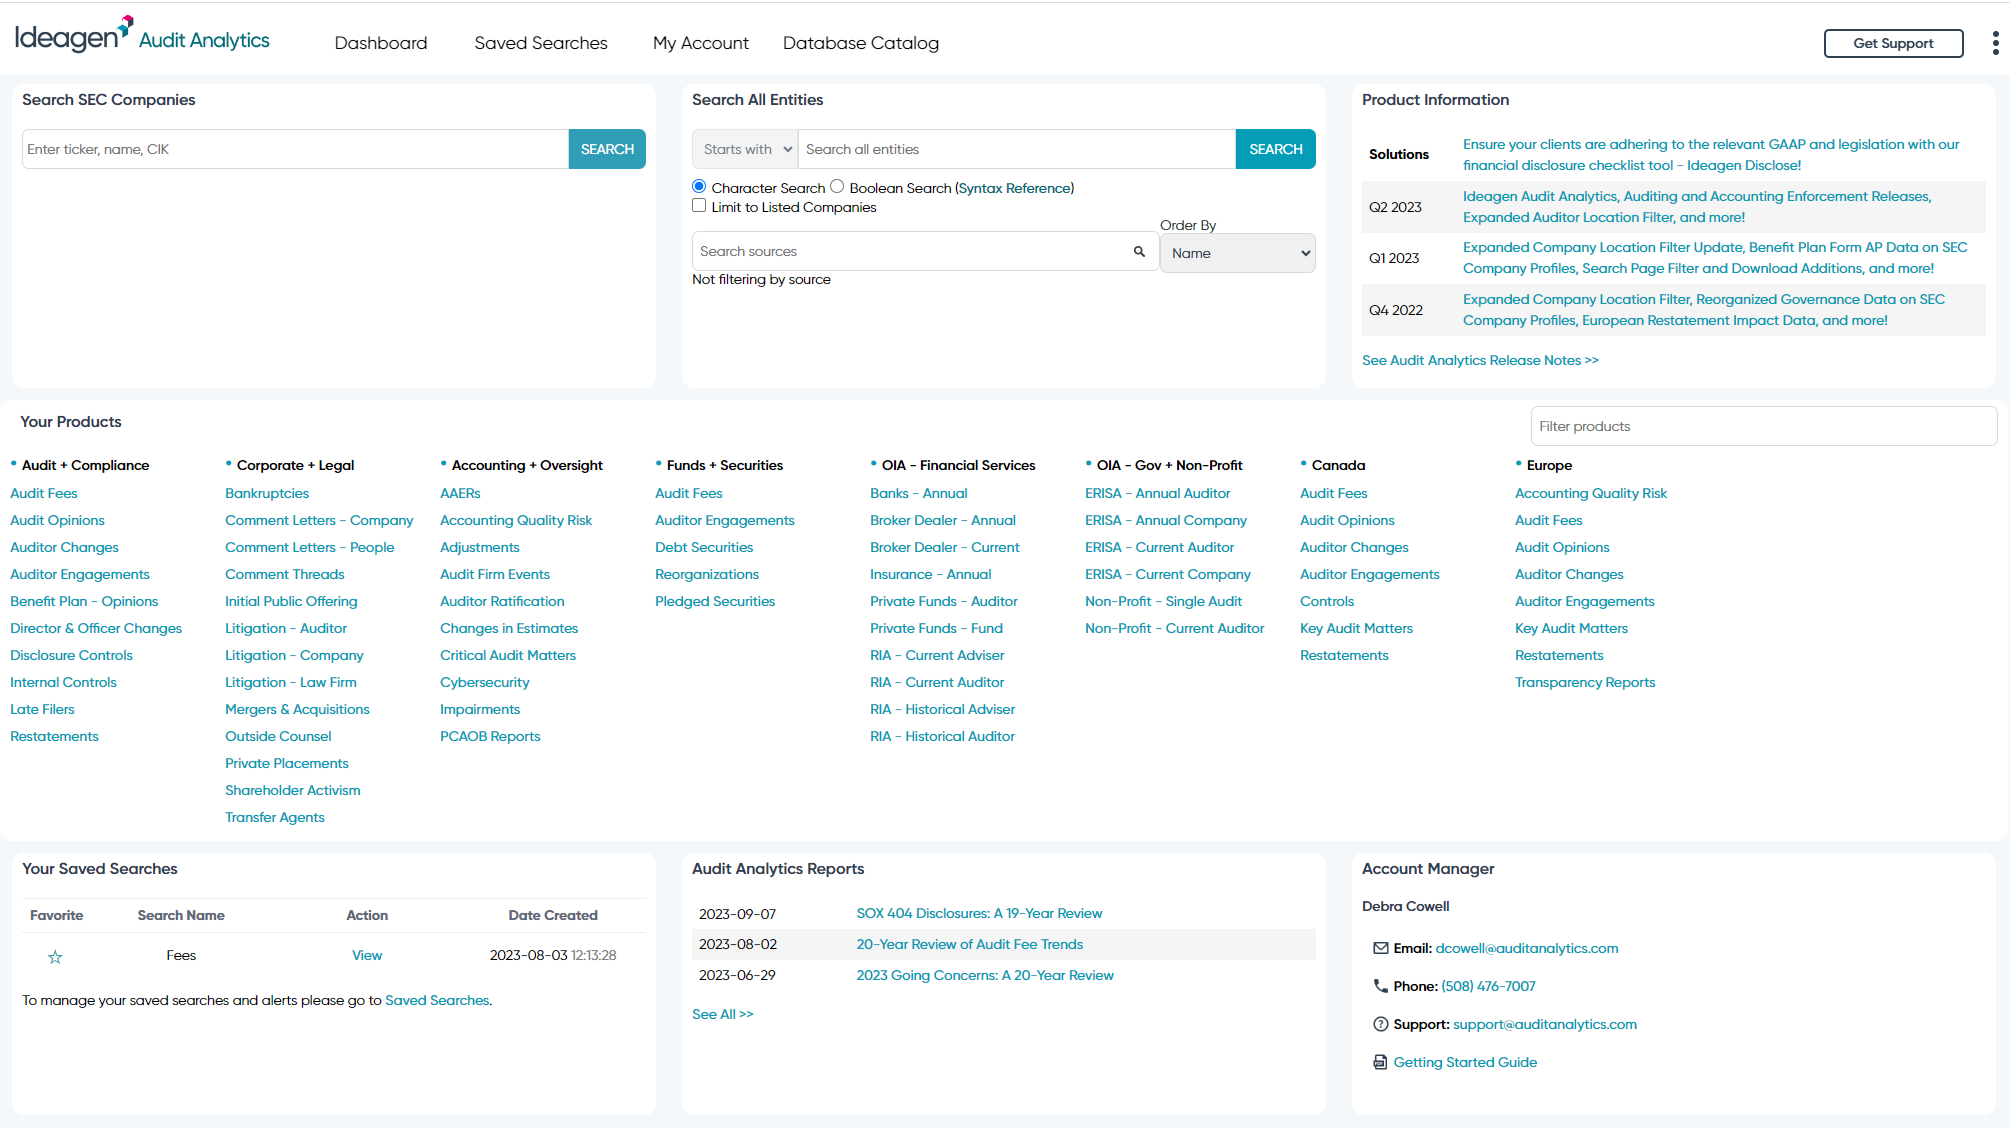Open My Account menu item
Screen dimensions: 2010x1128
pyautogui.click(x=701, y=43)
